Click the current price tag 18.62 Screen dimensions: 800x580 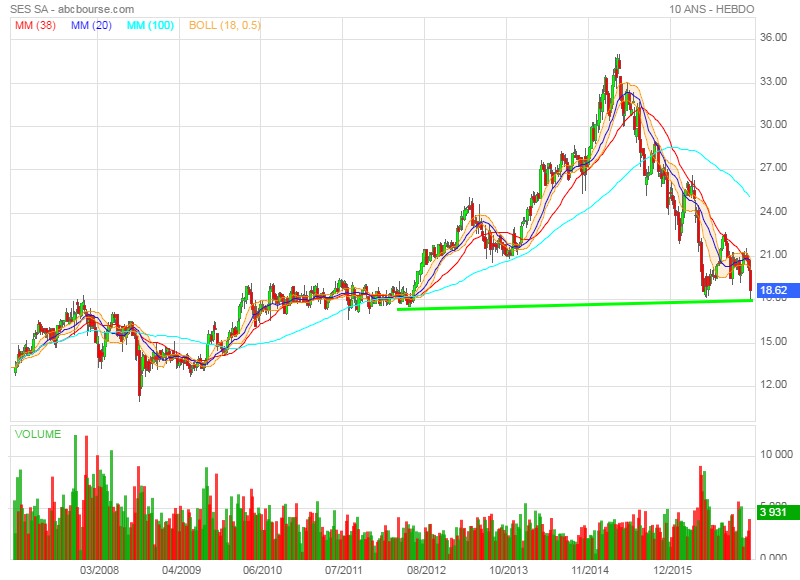tap(777, 290)
